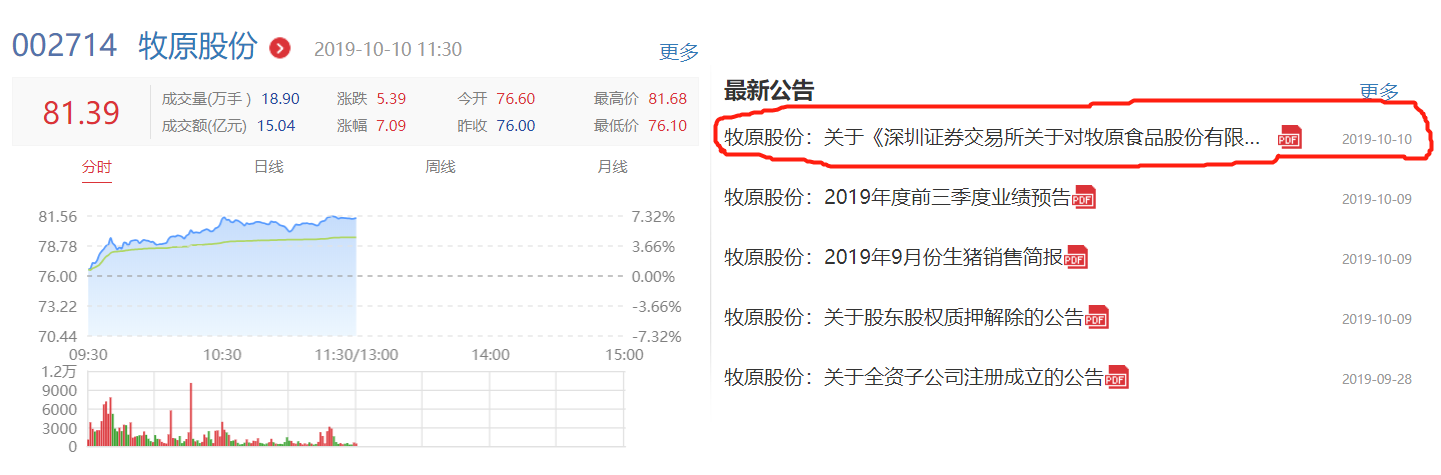Click the 涨跌 value 5.39
Screen dimensions: 1441x475
tap(391, 99)
